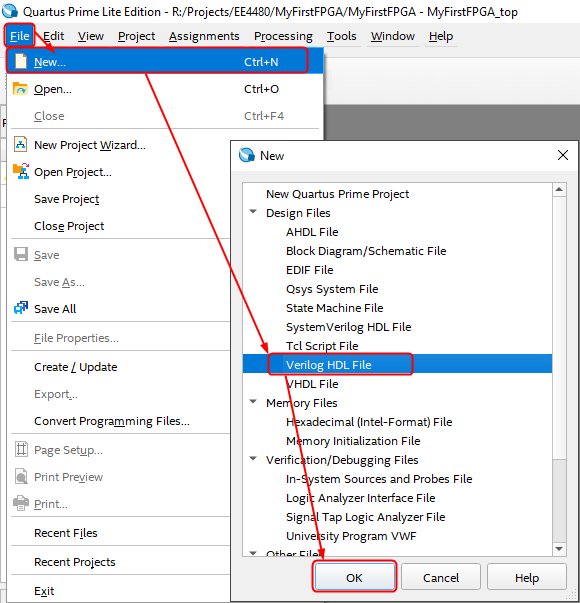Close the New dialog with X
Viewport: 580px width, 603px height.
[563, 155]
